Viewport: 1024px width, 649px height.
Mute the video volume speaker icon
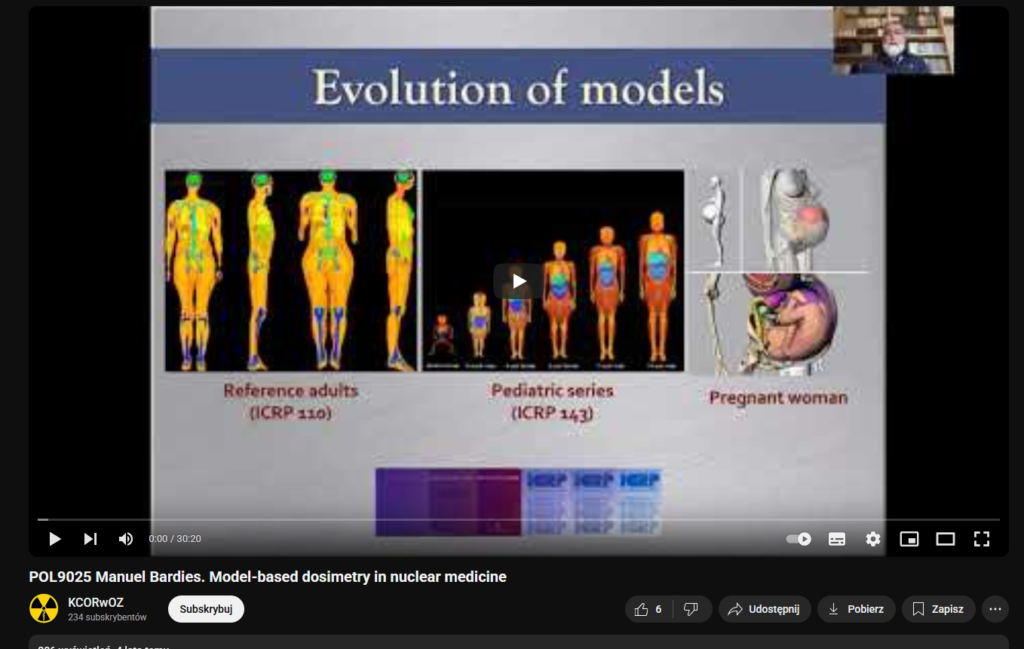[x=126, y=539]
